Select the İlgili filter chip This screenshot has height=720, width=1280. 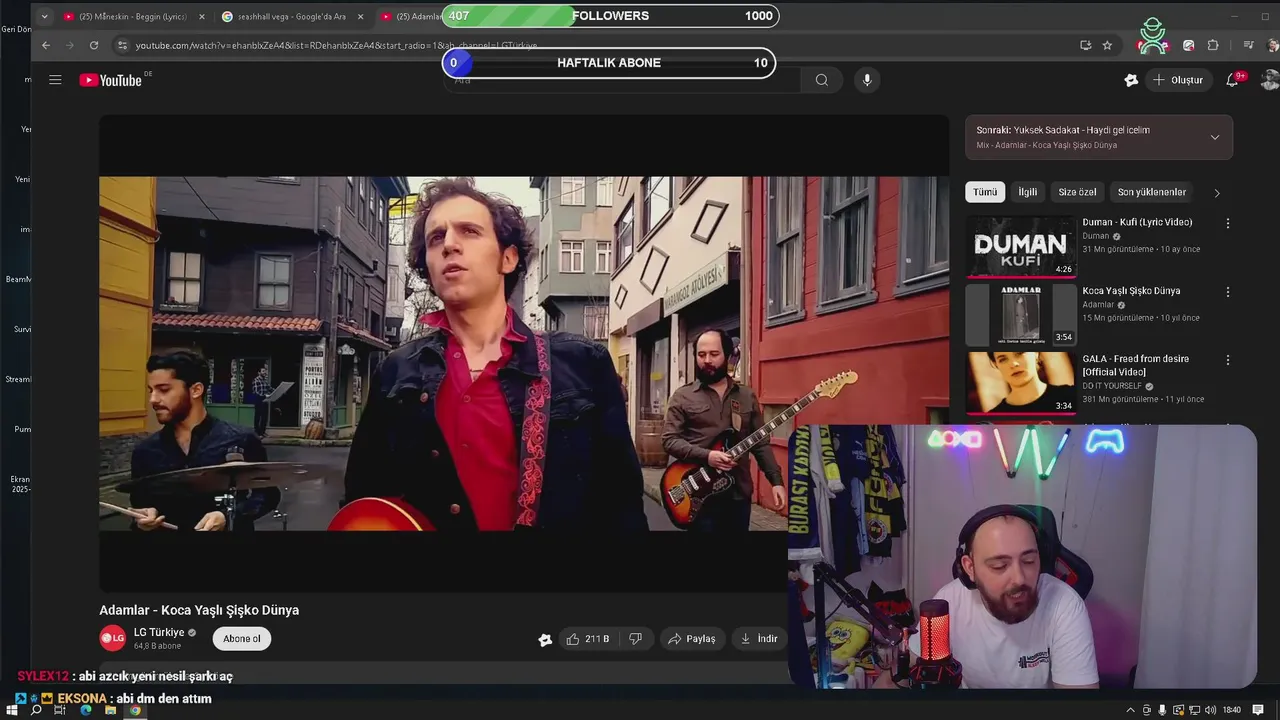click(x=1028, y=192)
